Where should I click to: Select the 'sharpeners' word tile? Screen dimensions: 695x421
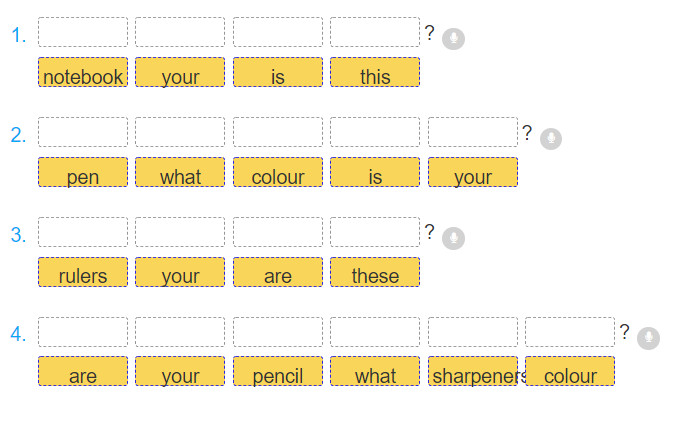[473, 371]
